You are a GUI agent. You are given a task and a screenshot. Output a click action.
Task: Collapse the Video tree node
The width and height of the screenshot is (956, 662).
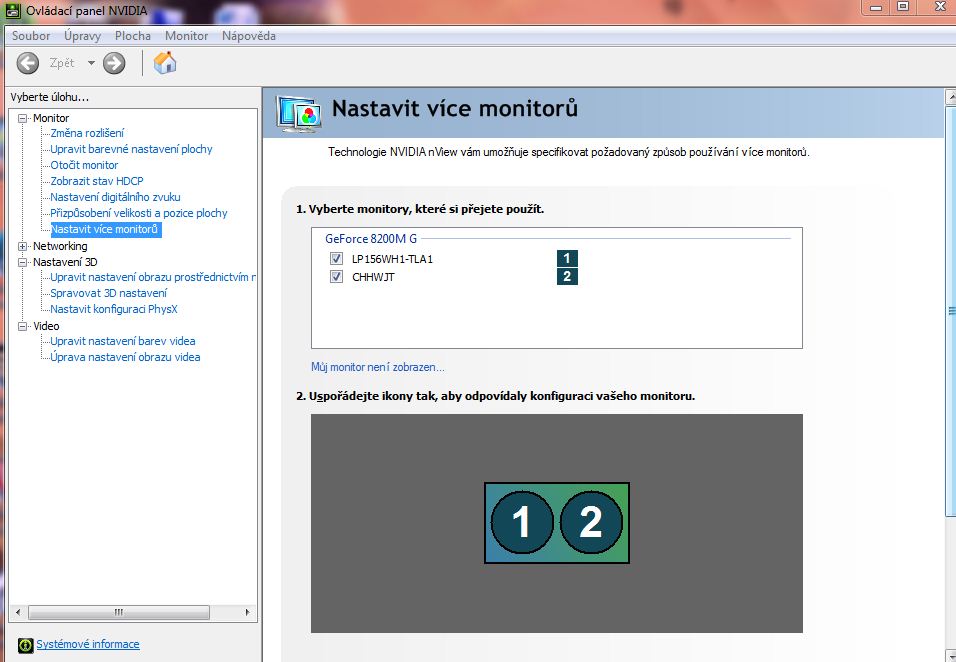[x=23, y=326]
